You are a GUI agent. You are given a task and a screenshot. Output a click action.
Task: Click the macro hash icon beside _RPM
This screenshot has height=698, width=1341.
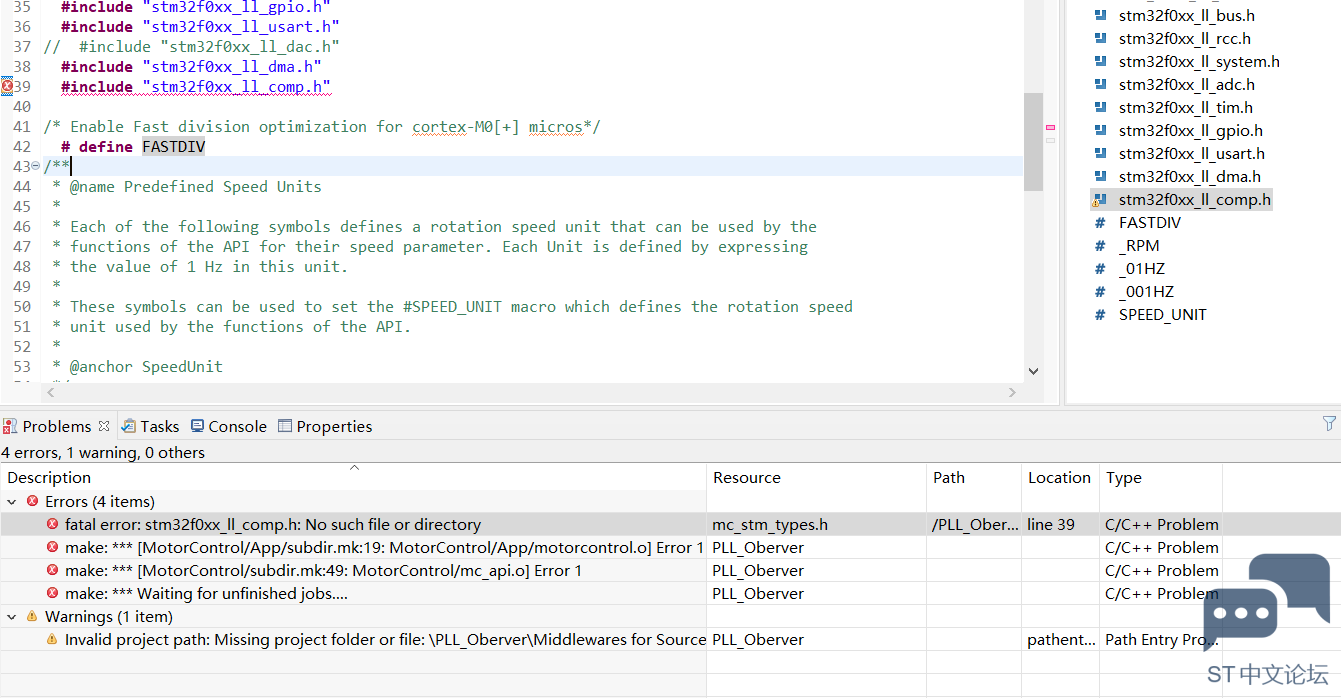pyautogui.click(x=1100, y=246)
